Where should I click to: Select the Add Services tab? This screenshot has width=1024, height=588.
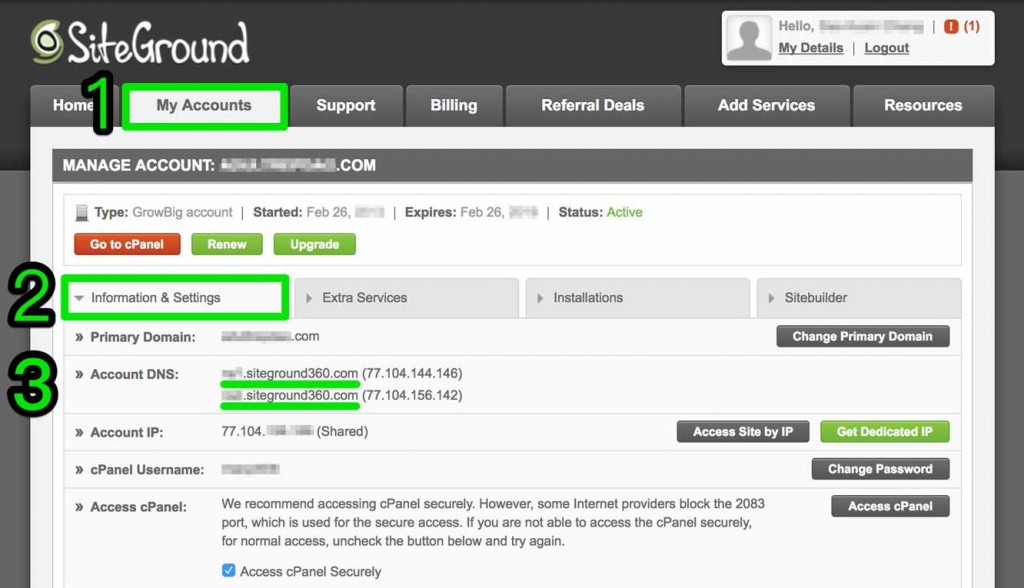(x=767, y=105)
